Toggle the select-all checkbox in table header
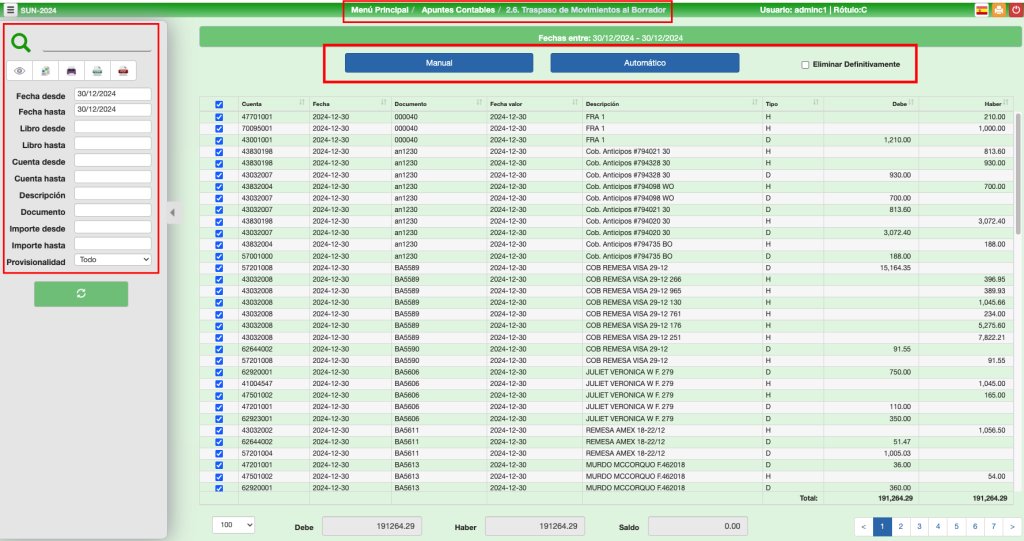 point(219,104)
